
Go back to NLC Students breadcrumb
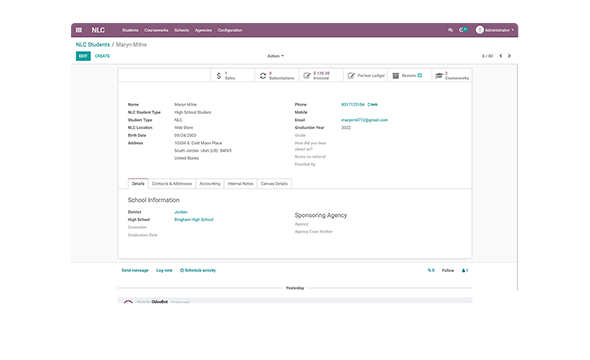coord(93,44)
